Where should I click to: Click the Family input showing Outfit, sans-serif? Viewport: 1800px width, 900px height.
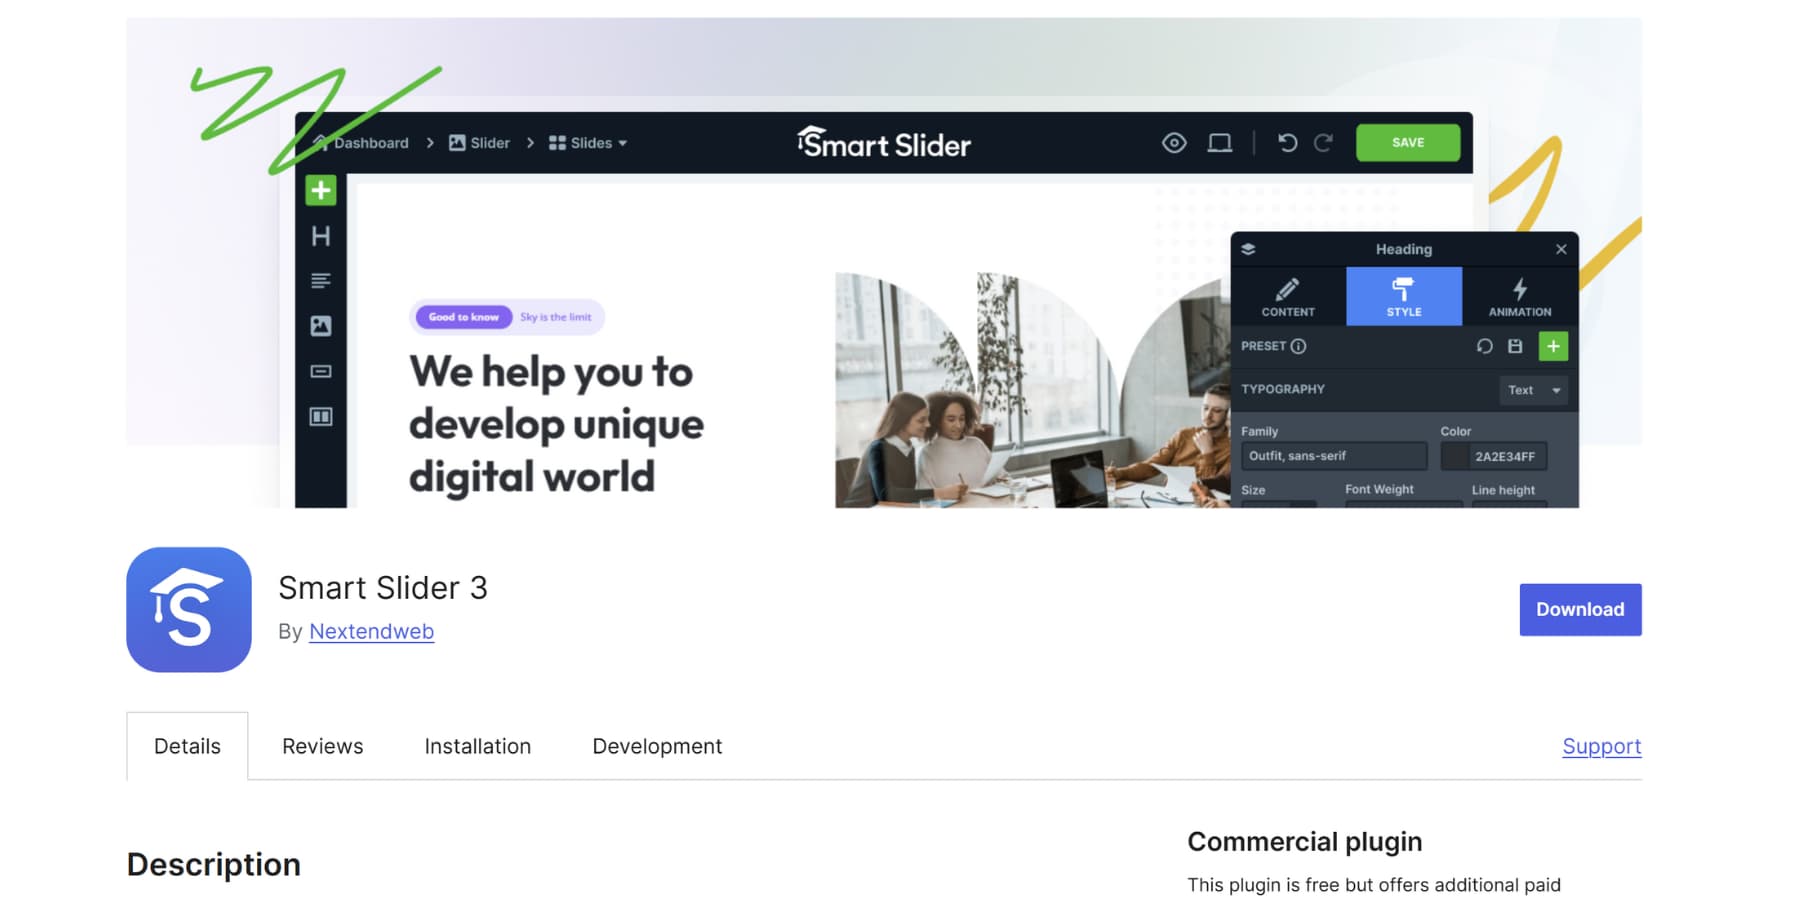point(1333,455)
